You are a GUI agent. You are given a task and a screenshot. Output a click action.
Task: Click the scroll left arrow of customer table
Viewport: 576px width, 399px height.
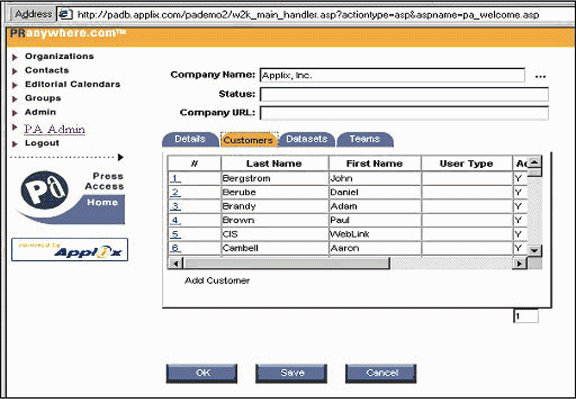175,263
